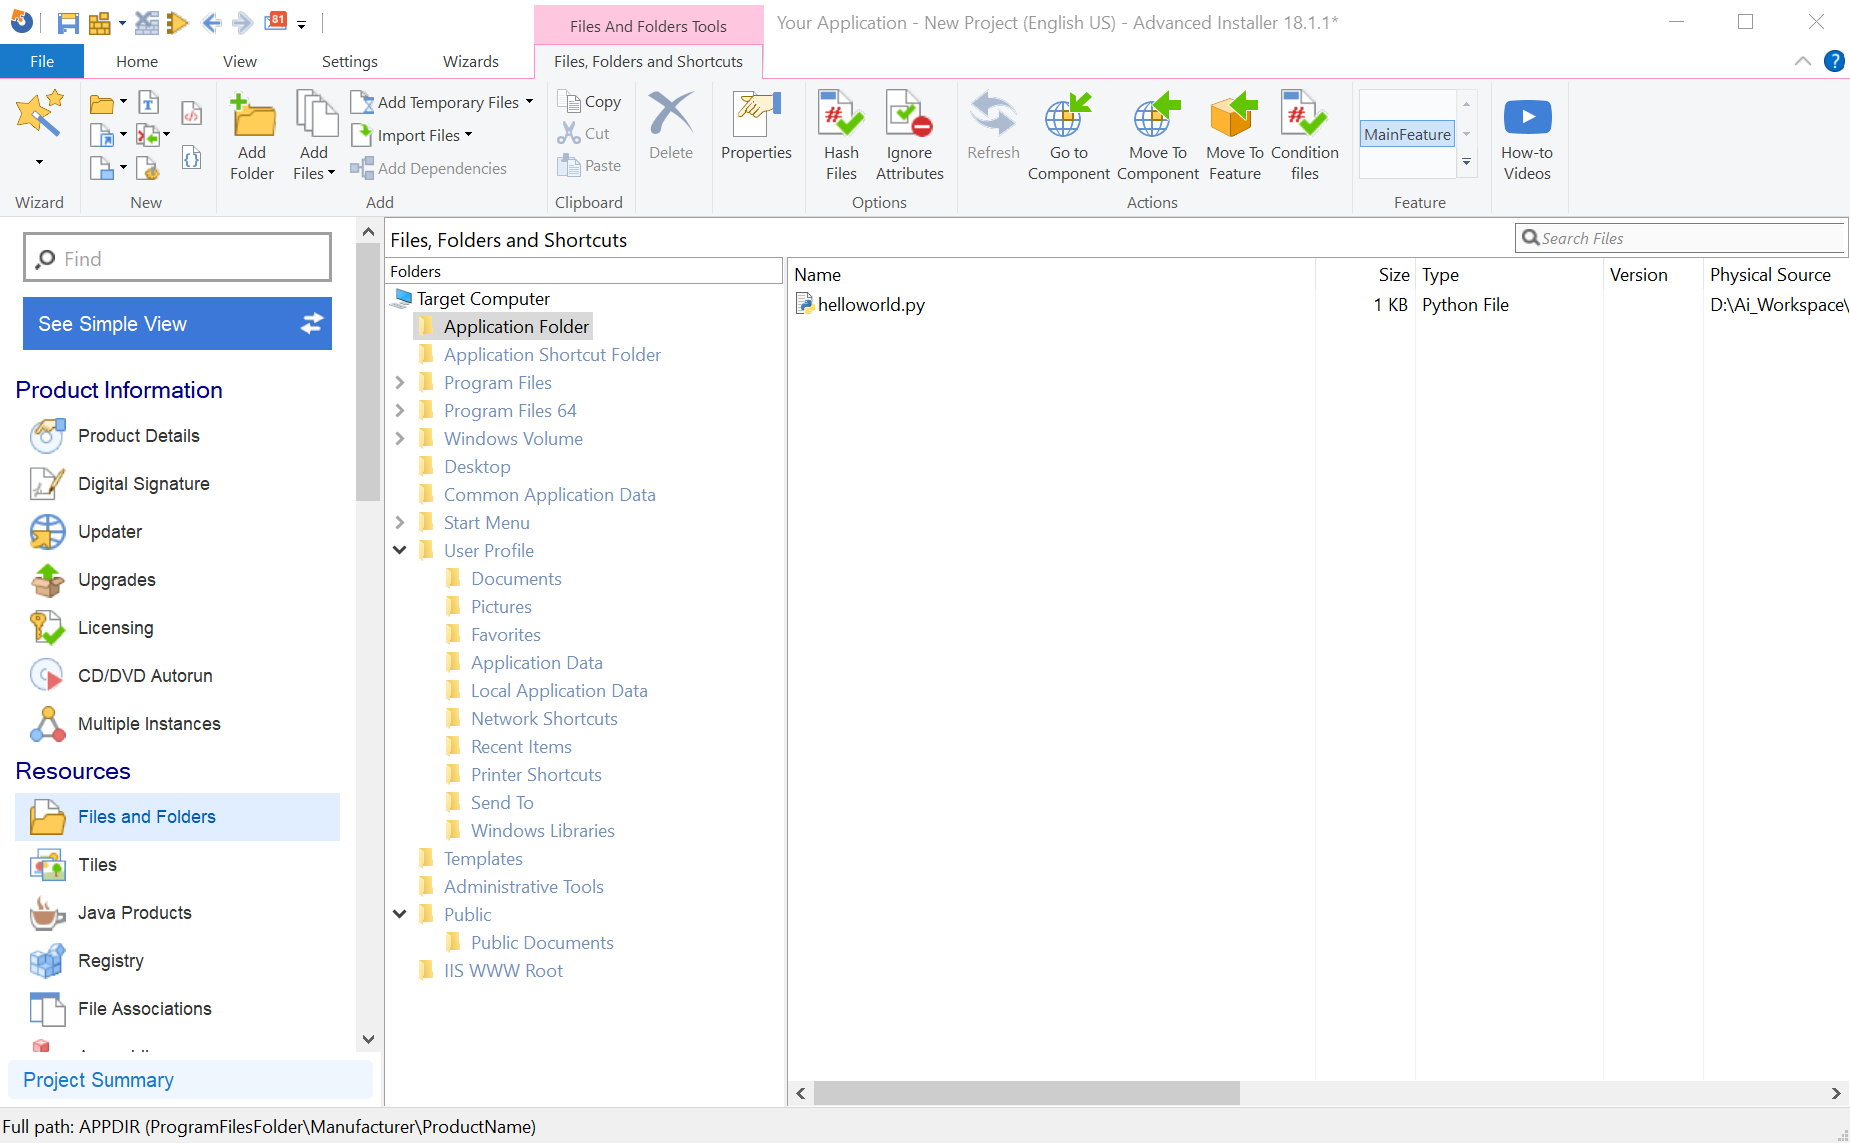Select the helloworld.py file
The height and width of the screenshot is (1143, 1850).
(x=871, y=304)
